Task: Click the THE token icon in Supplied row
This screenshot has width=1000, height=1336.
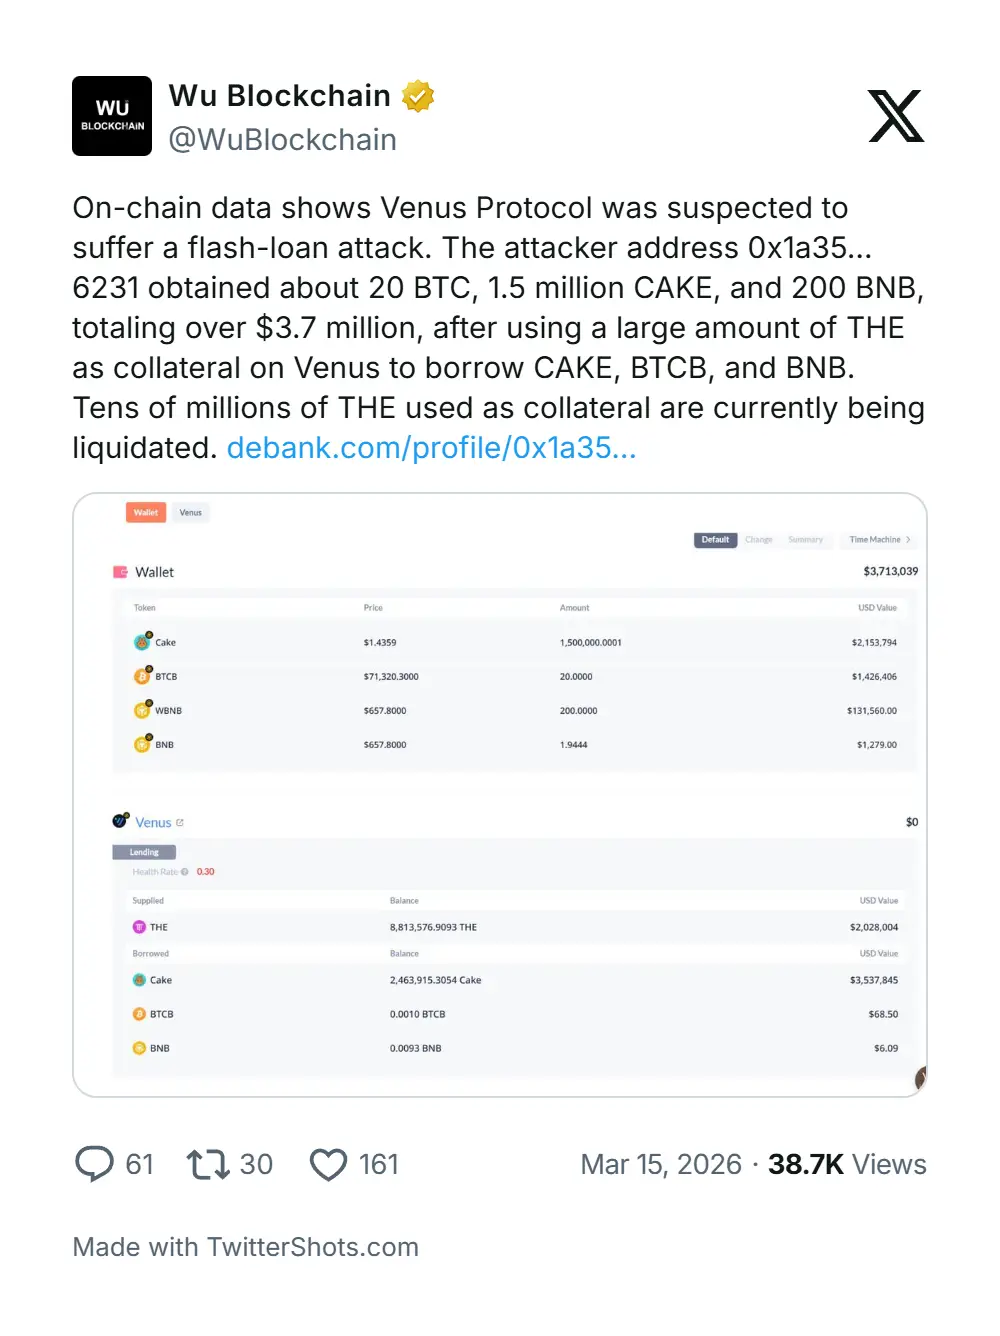Action: (140, 926)
